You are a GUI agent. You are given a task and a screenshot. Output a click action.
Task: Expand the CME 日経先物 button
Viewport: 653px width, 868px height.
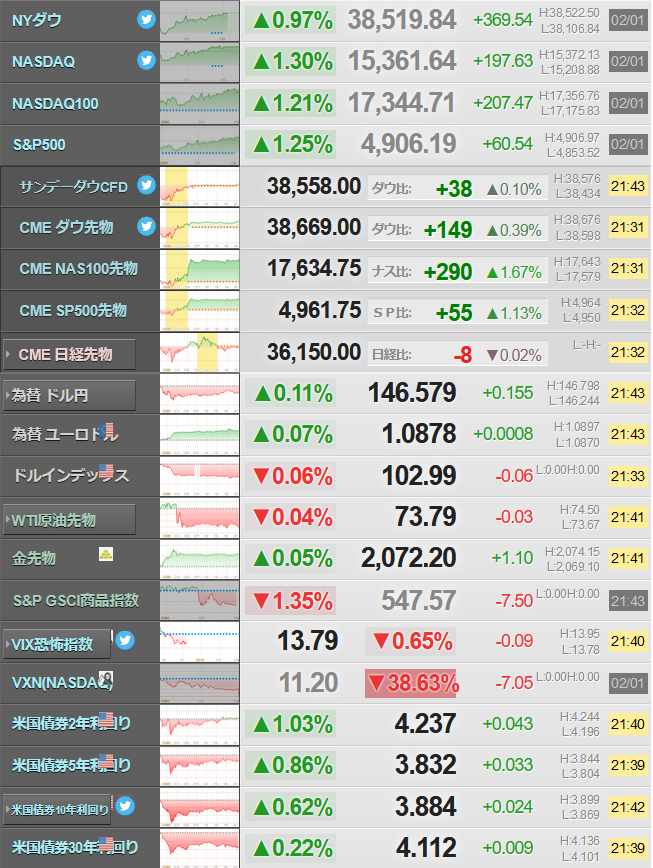(x=69, y=354)
